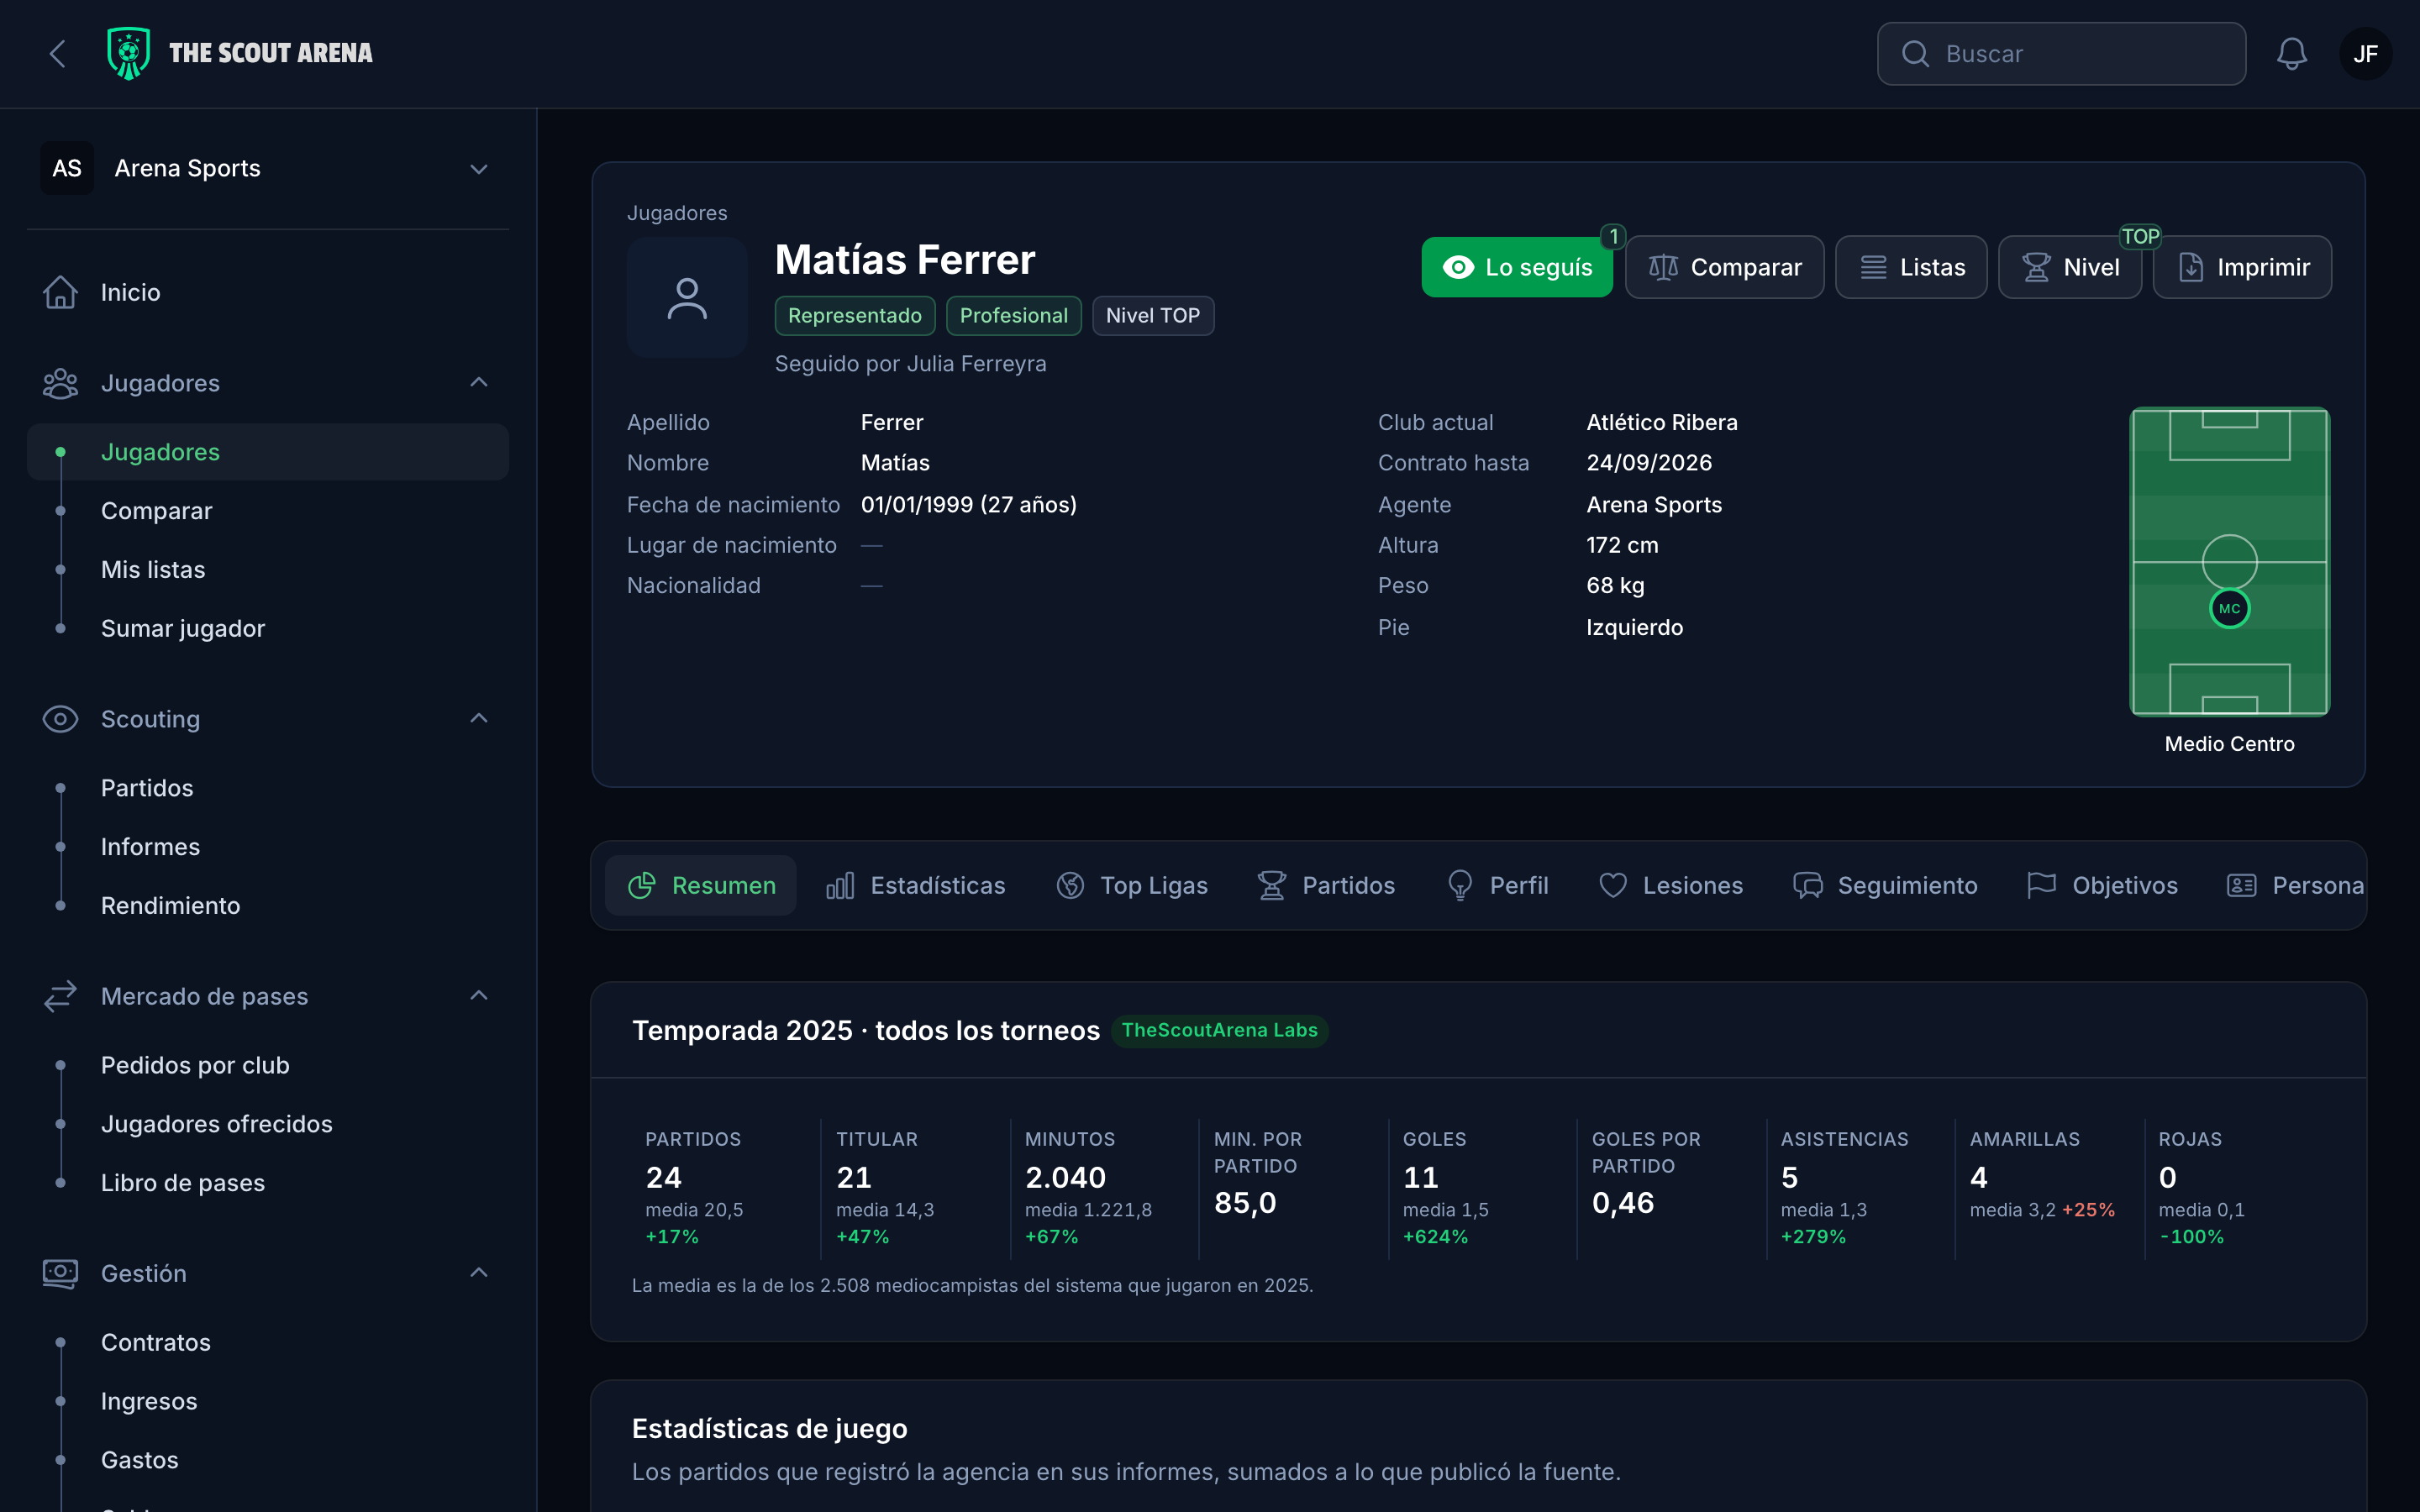Click the trophy icon on Nivel button
Viewport: 2420px width, 1512px height.
pos(2036,267)
